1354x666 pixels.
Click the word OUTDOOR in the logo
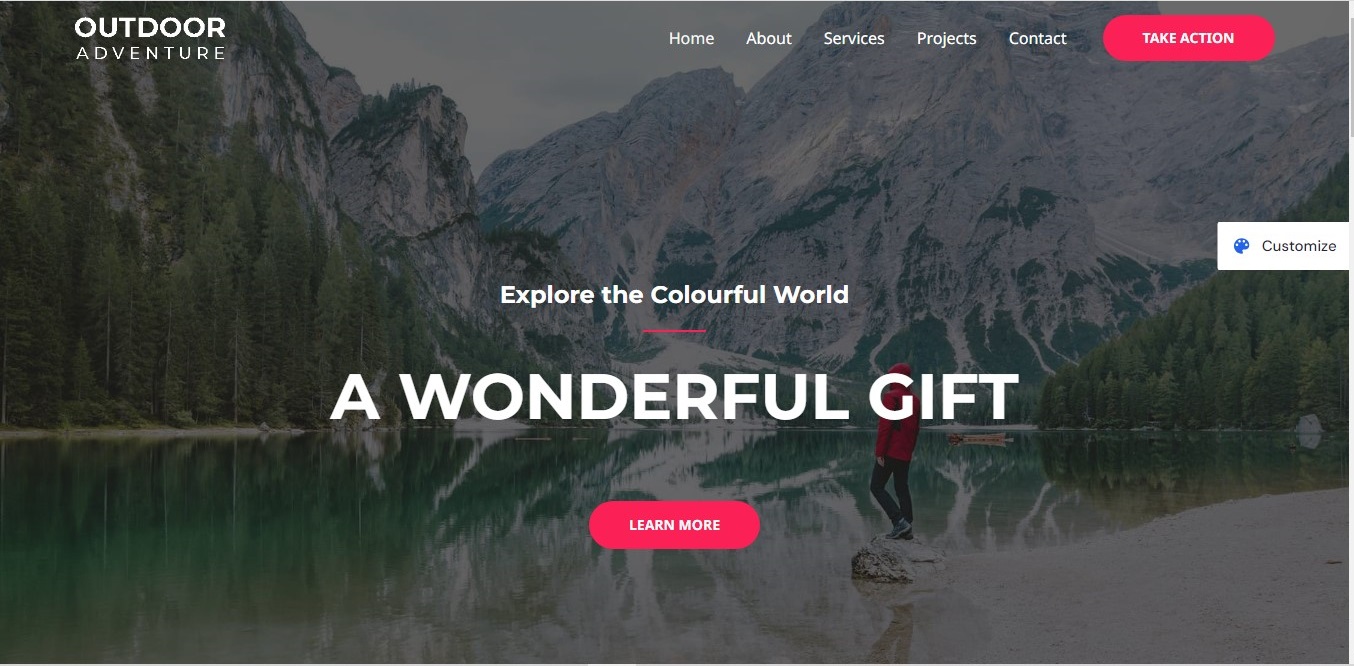[150, 28]
